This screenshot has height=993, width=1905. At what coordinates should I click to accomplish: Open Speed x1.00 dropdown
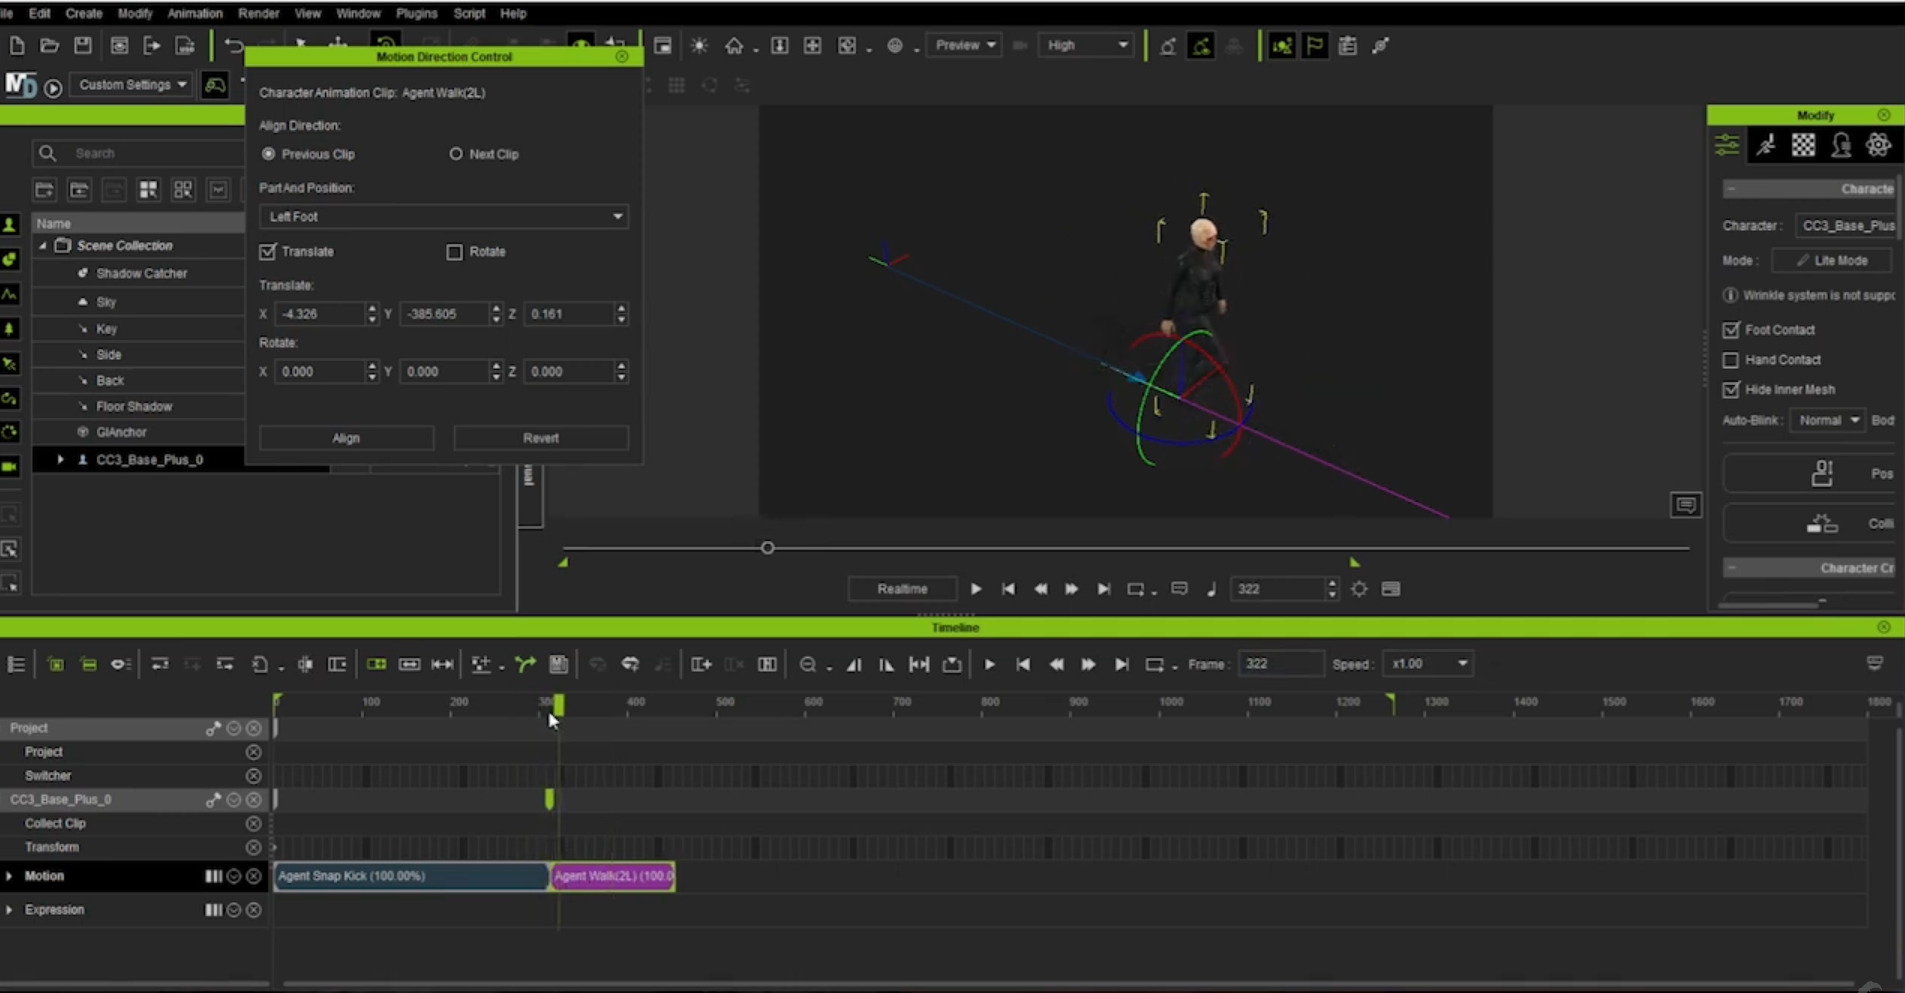click(x=1428, y=664)
